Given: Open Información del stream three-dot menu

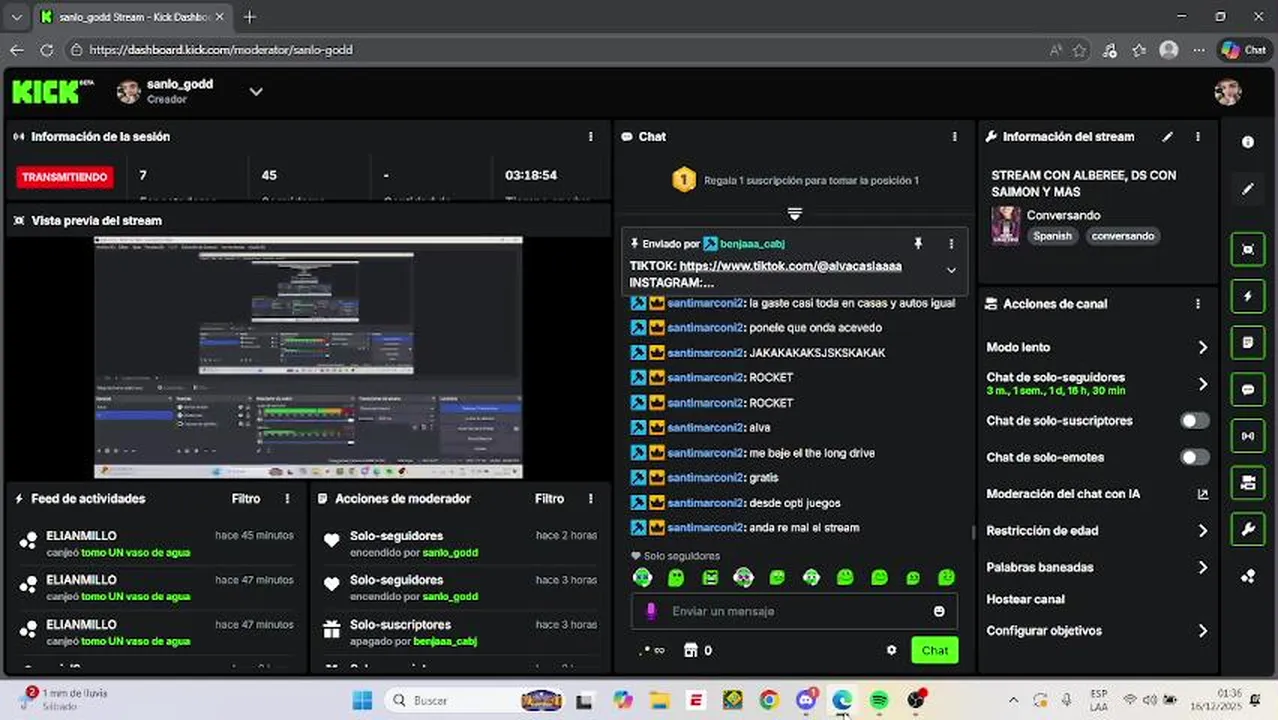Looking at the screenshot, I should (1198, 137).
